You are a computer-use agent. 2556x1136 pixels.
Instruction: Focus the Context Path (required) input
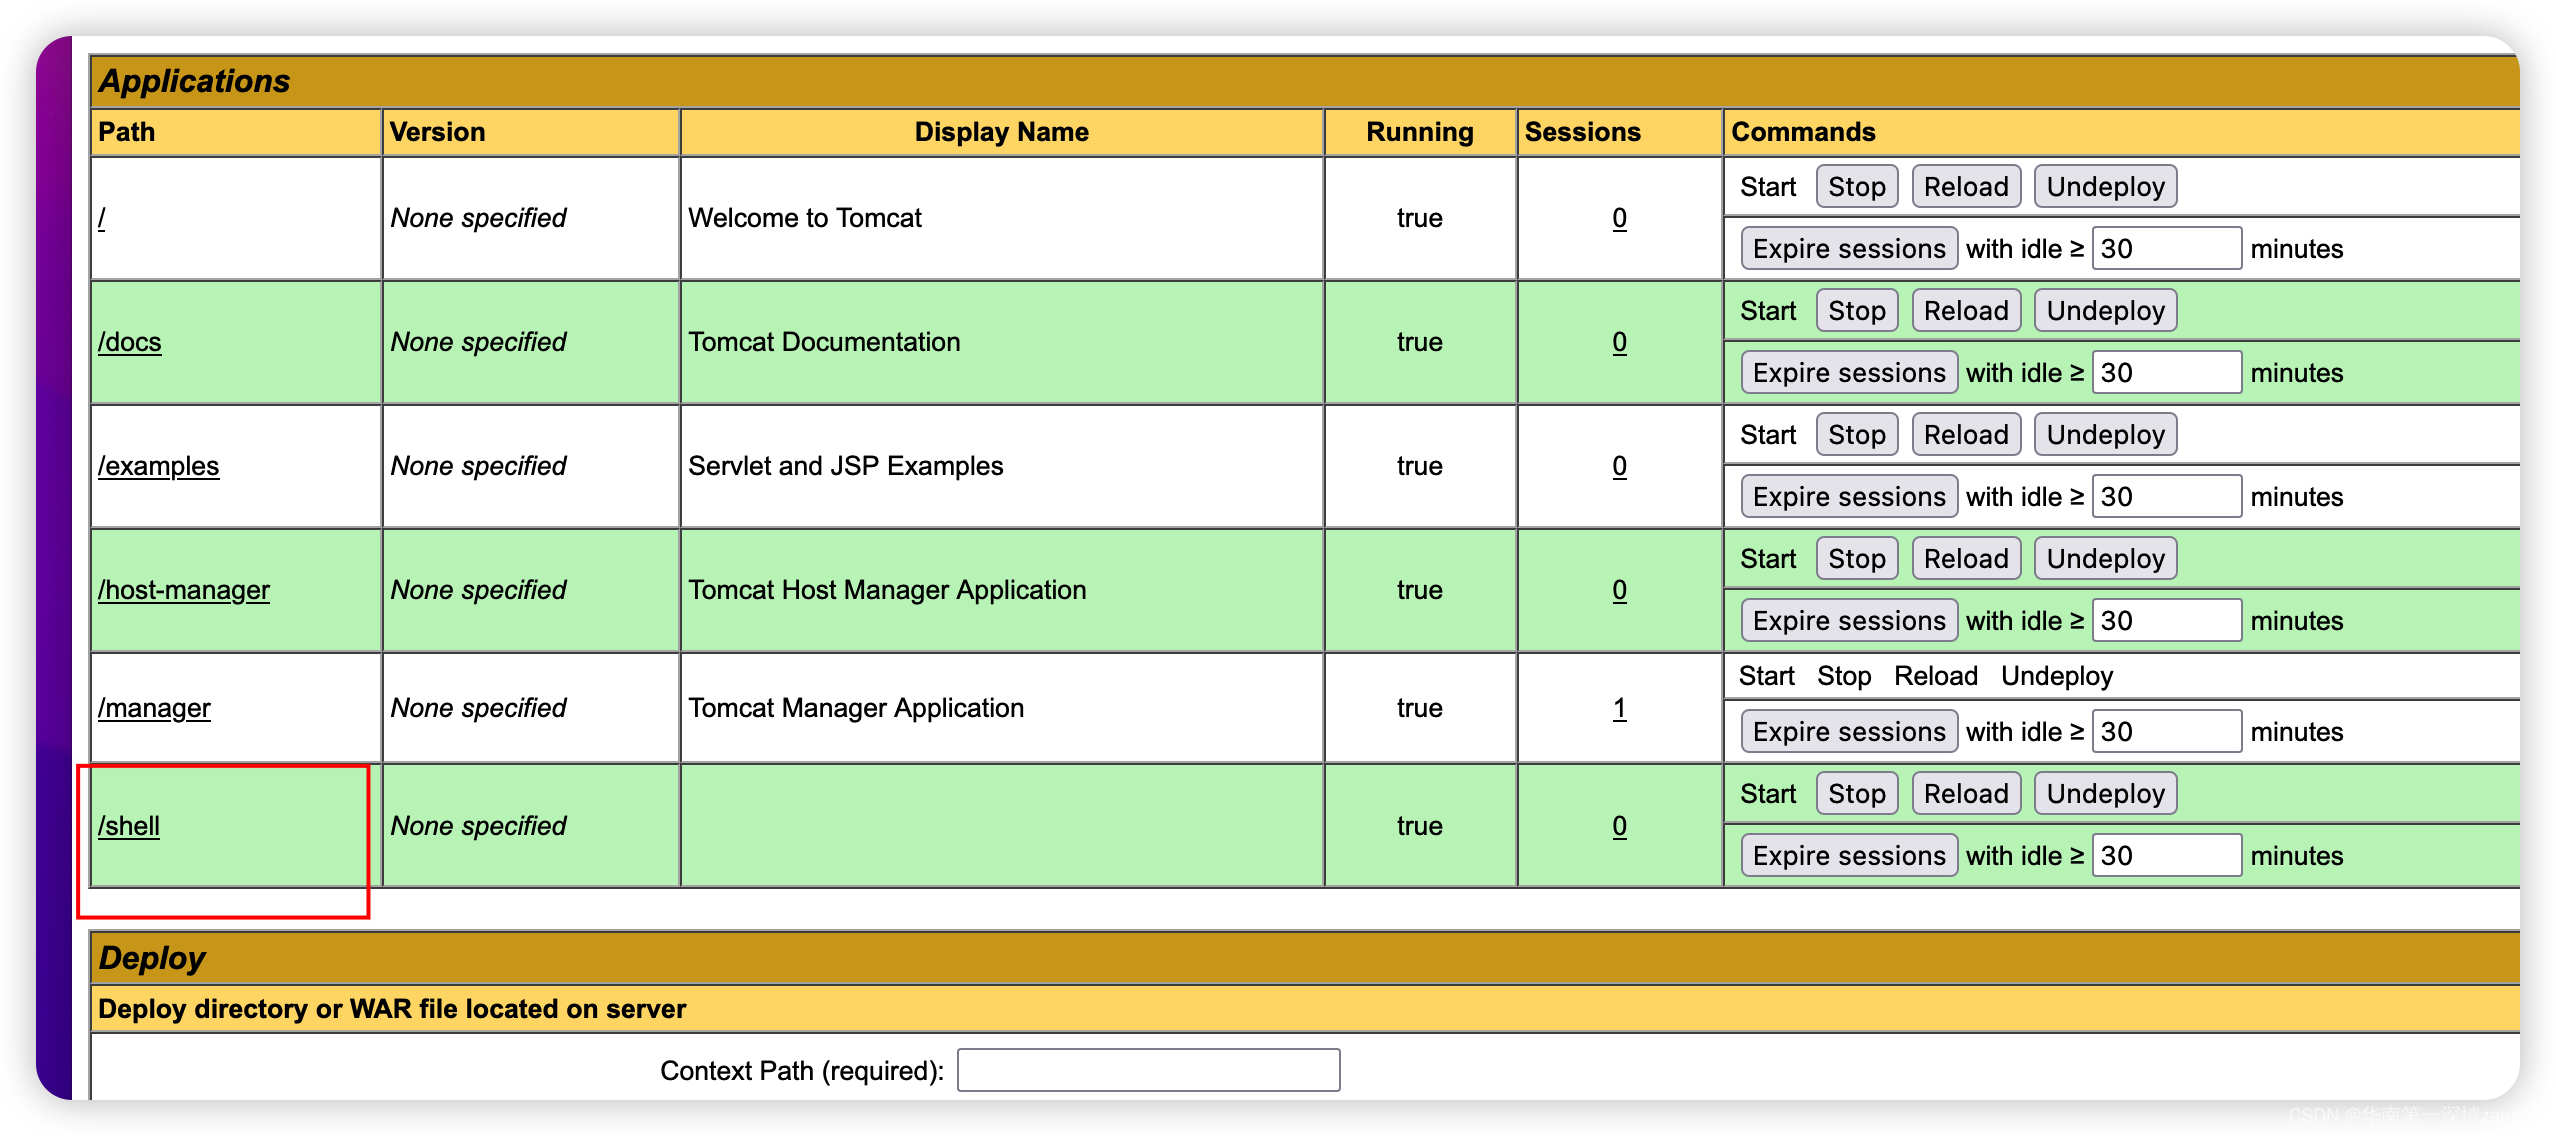tap(1148, 1070)
